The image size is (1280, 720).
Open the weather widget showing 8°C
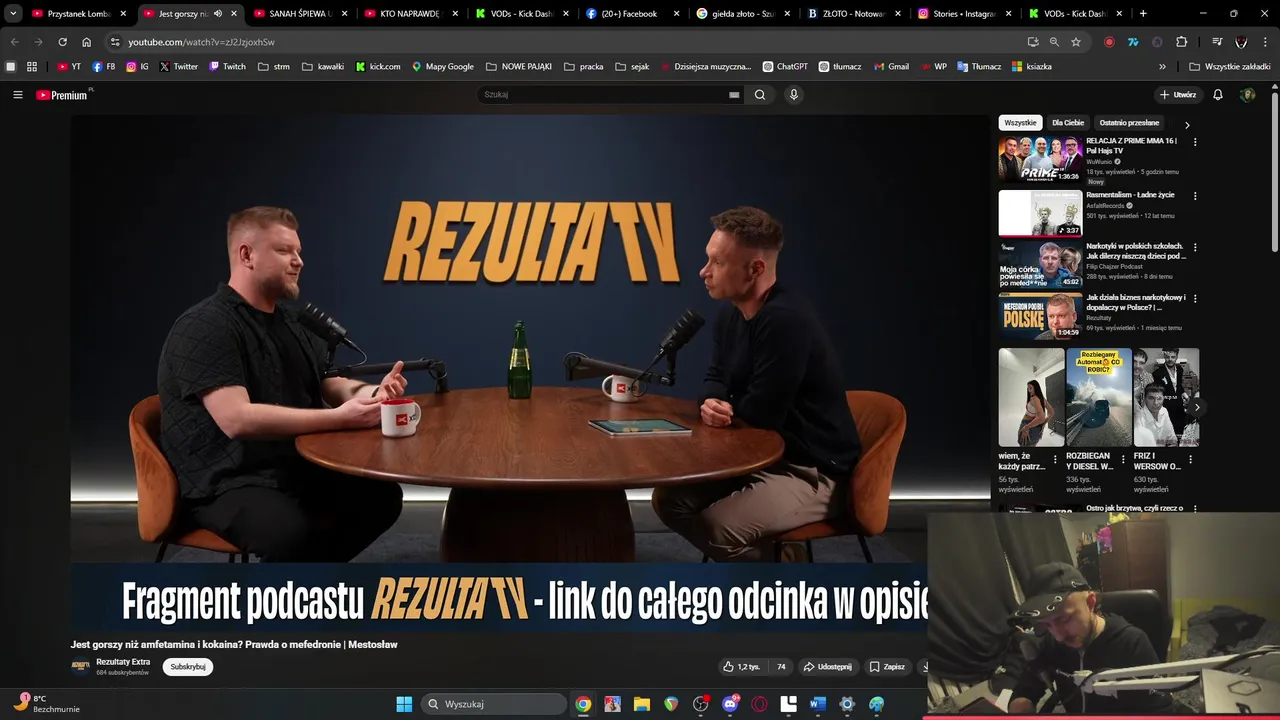tap(45, 704)
